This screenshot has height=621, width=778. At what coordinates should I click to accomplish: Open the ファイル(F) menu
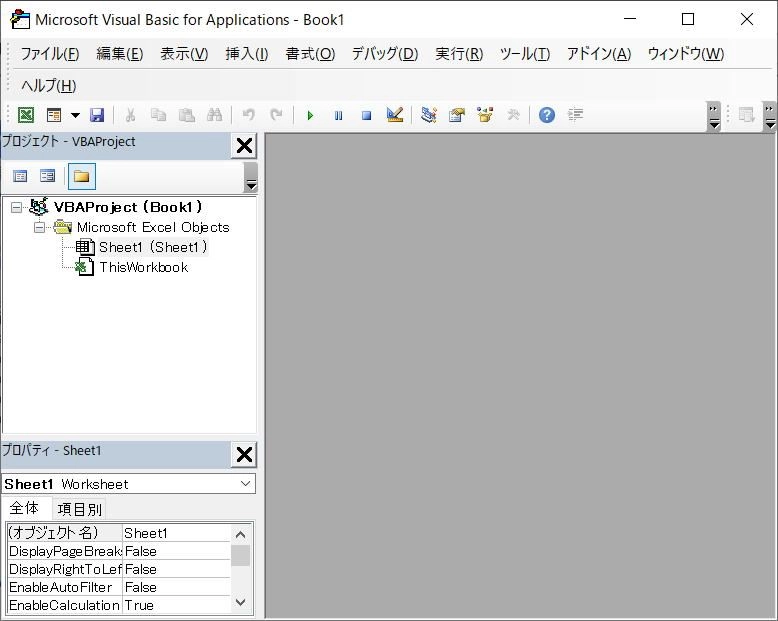[50, 54]
